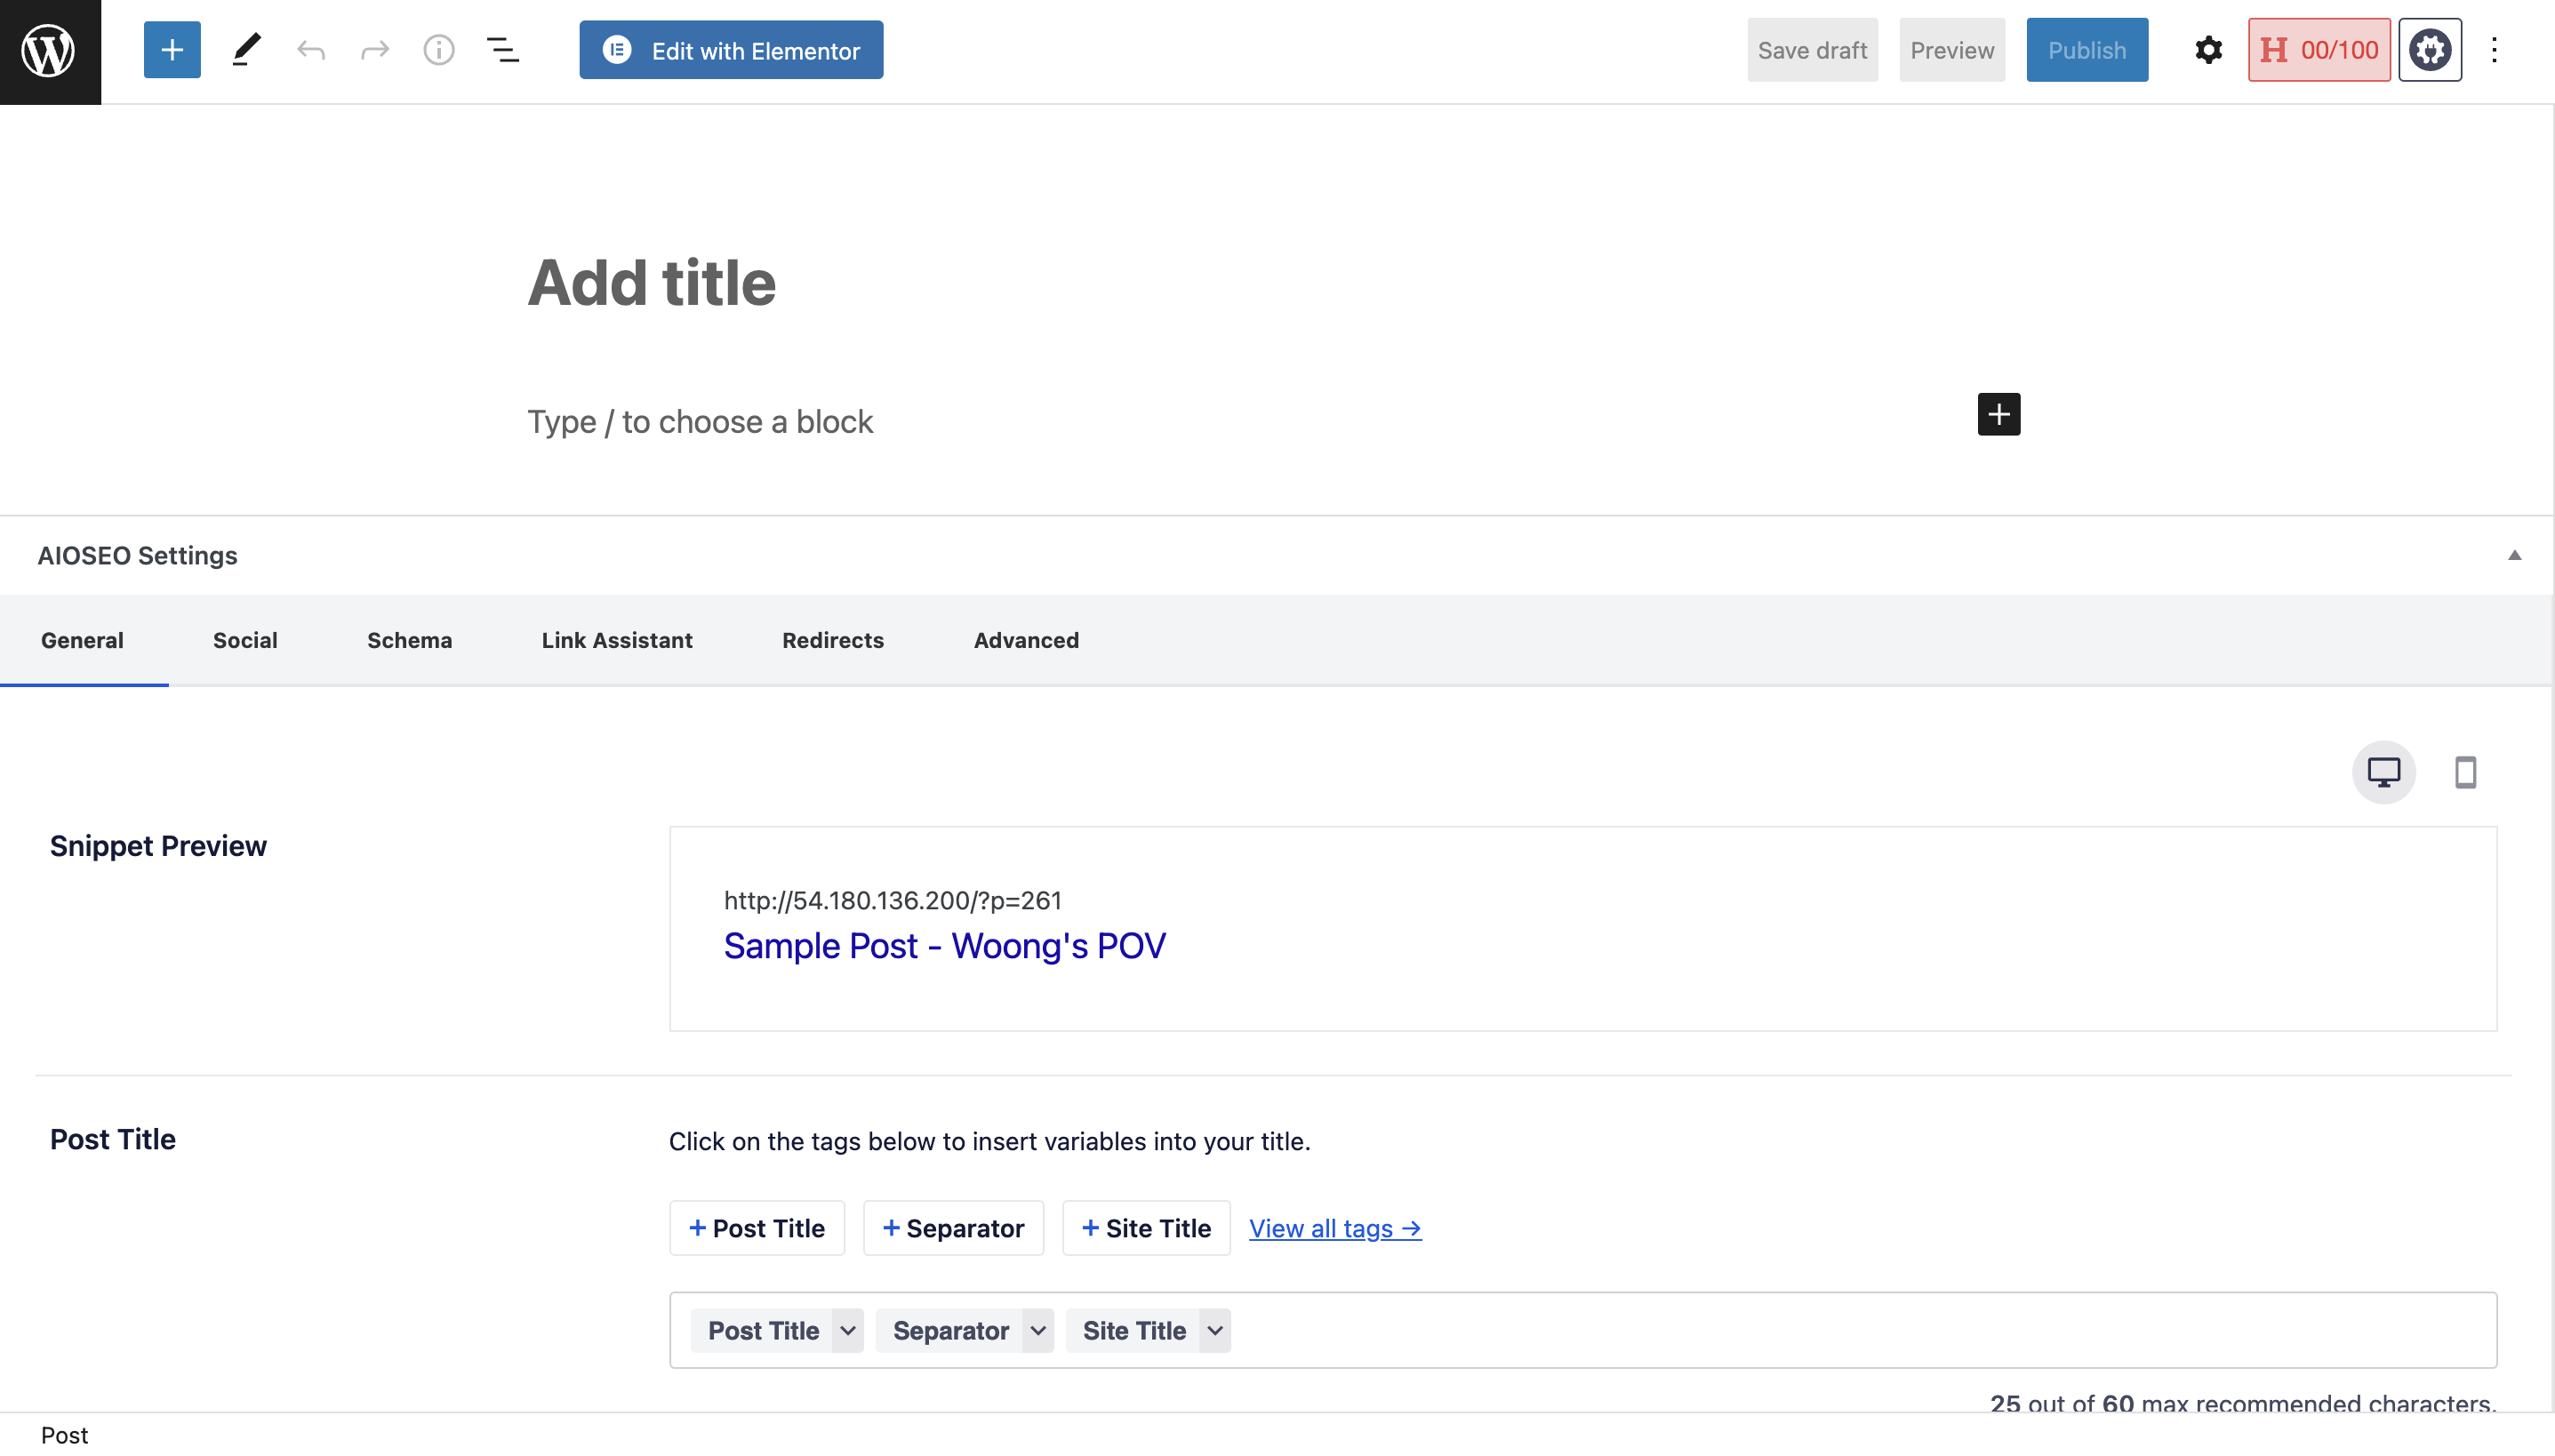
Task: Click the Edit with Elementor button
Action: tap(731, 50)
